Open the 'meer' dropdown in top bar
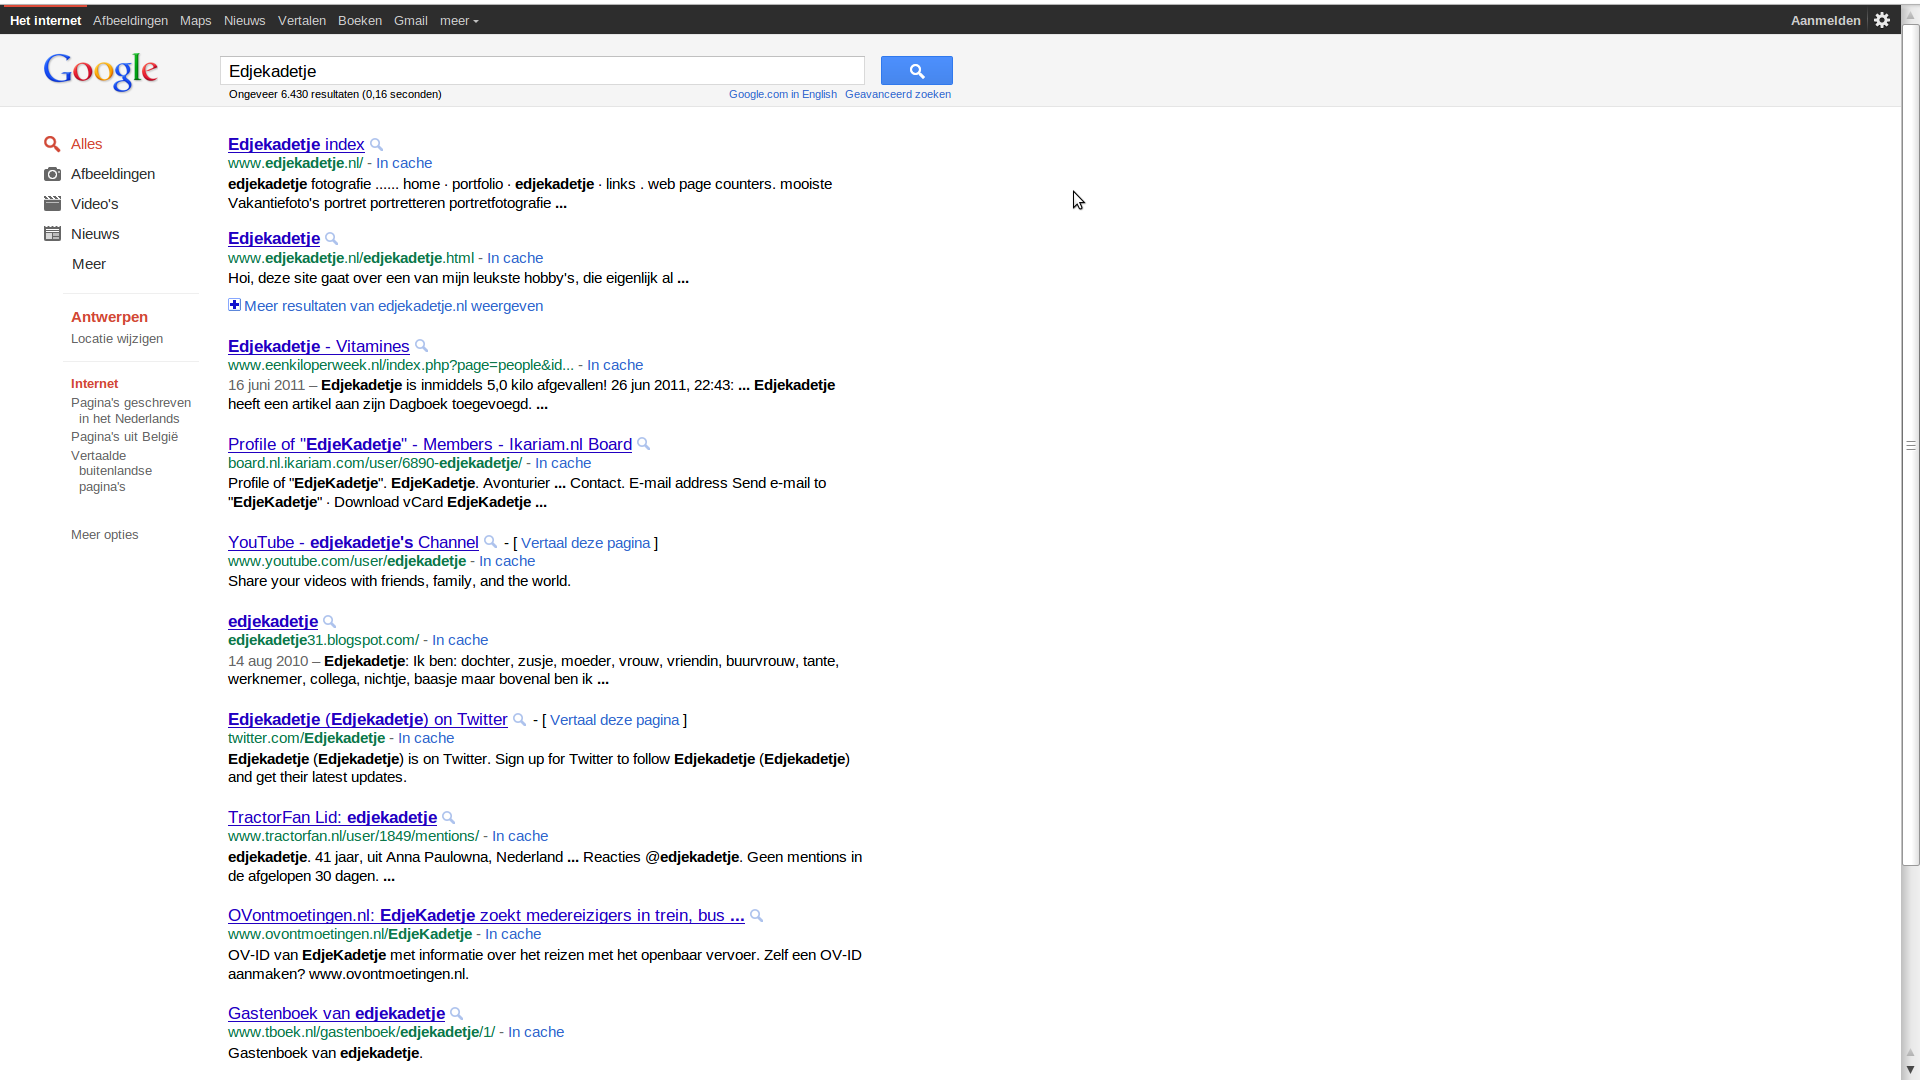This screenshot has height=1080, width=1920. pos(459,21)
